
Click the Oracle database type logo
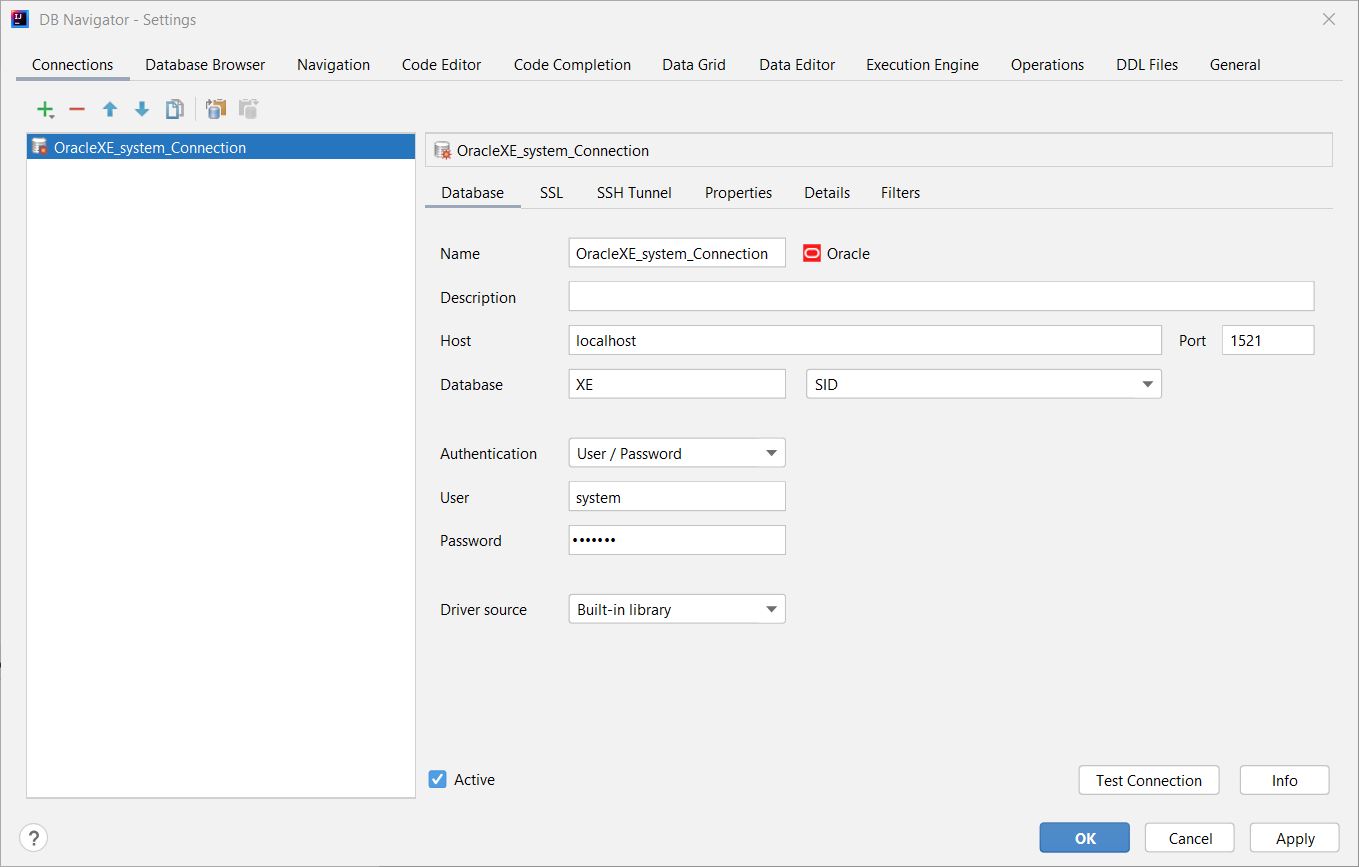pos(812,254)
